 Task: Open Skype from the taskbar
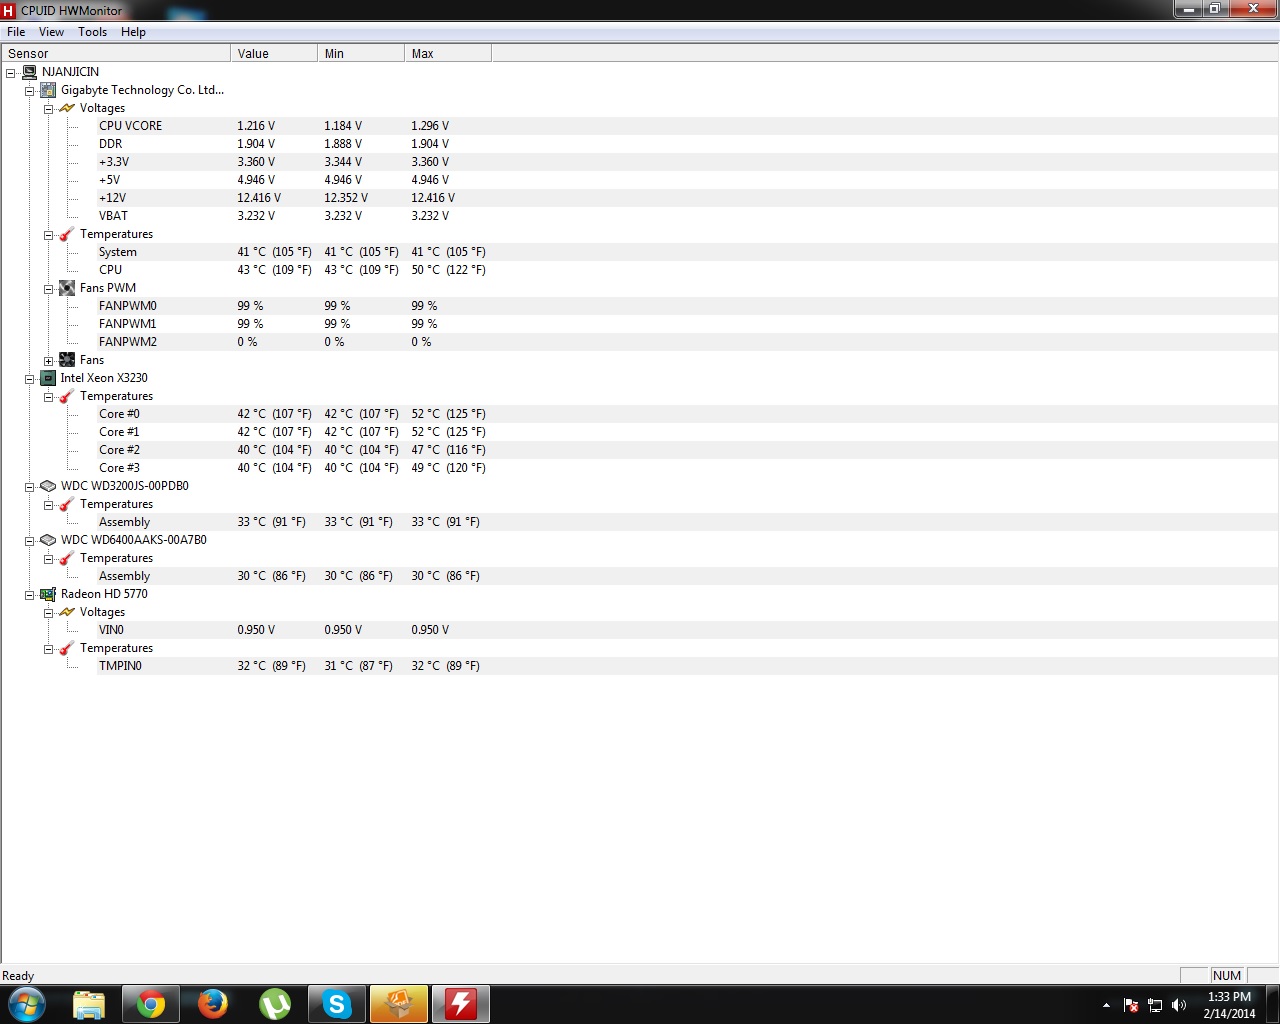click(337, 1004)
